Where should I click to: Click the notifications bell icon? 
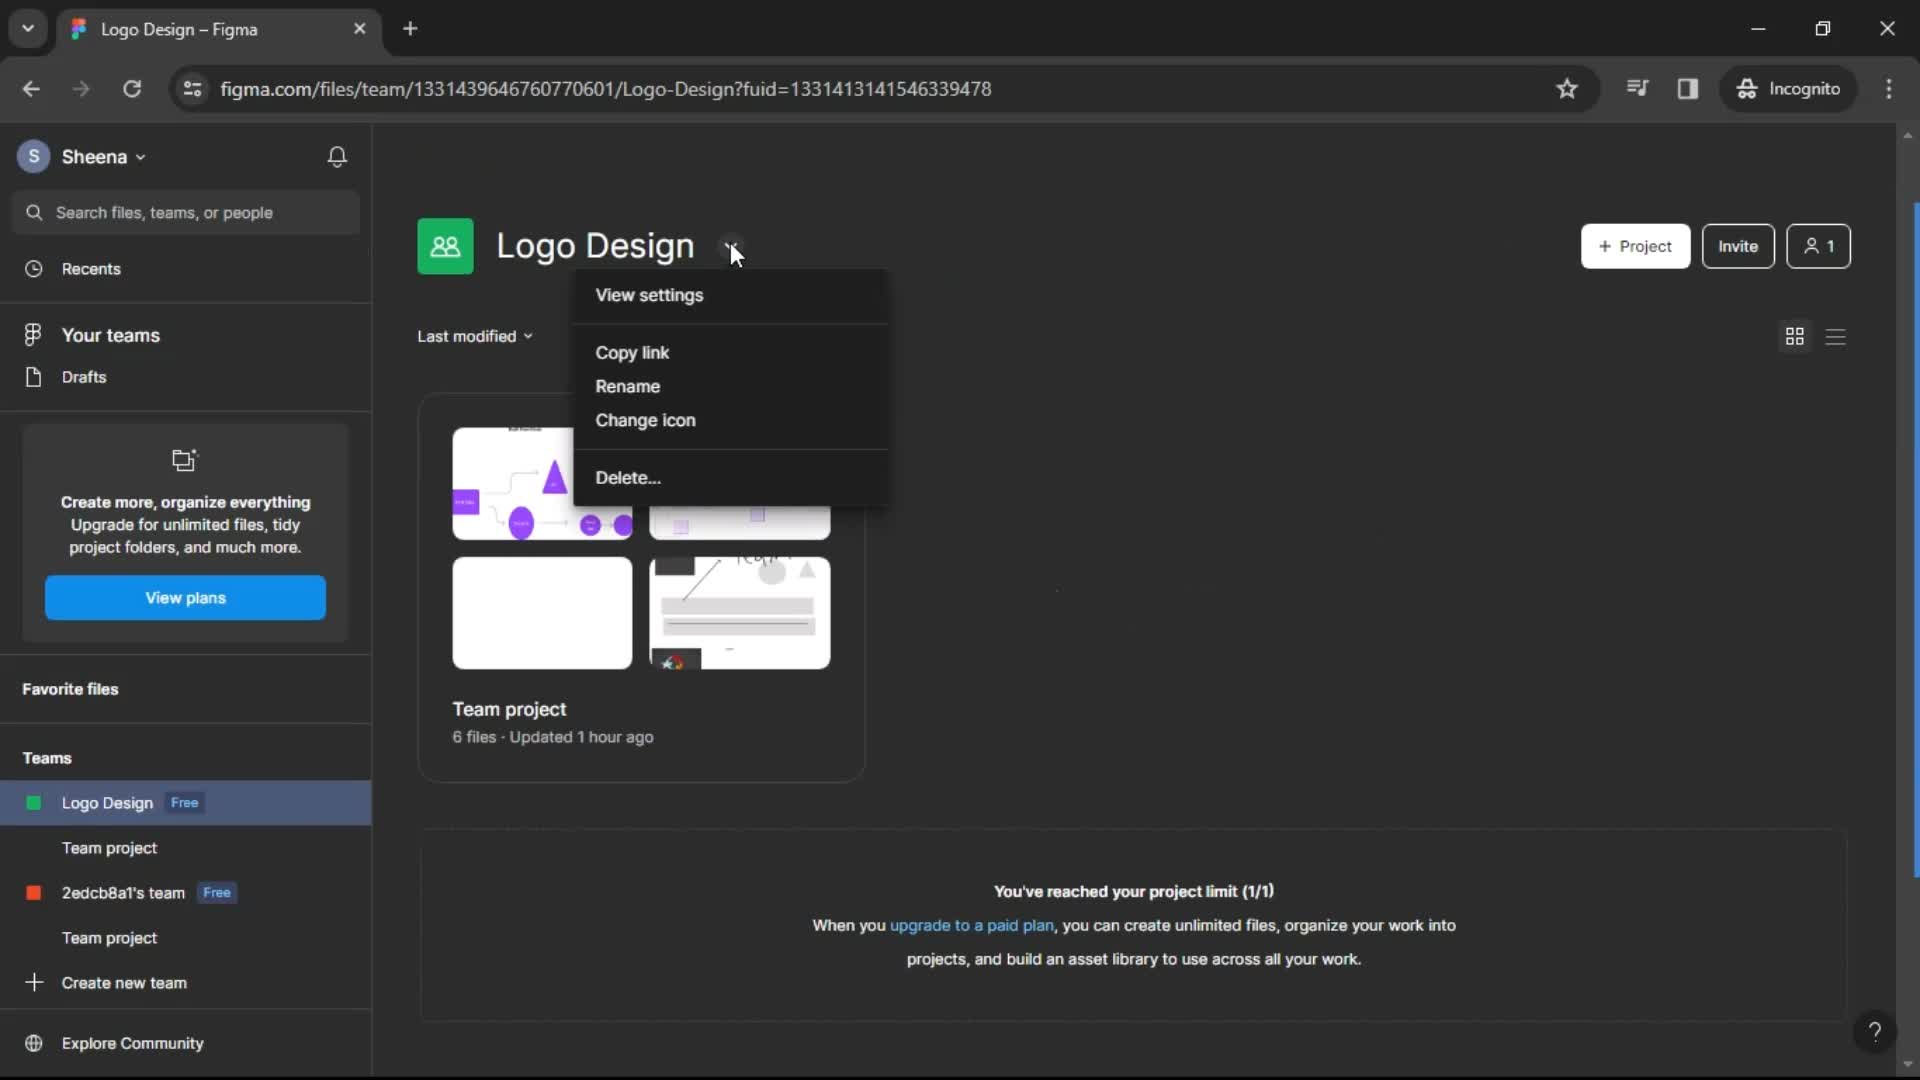pyautogui.click(x=338, y=157)
